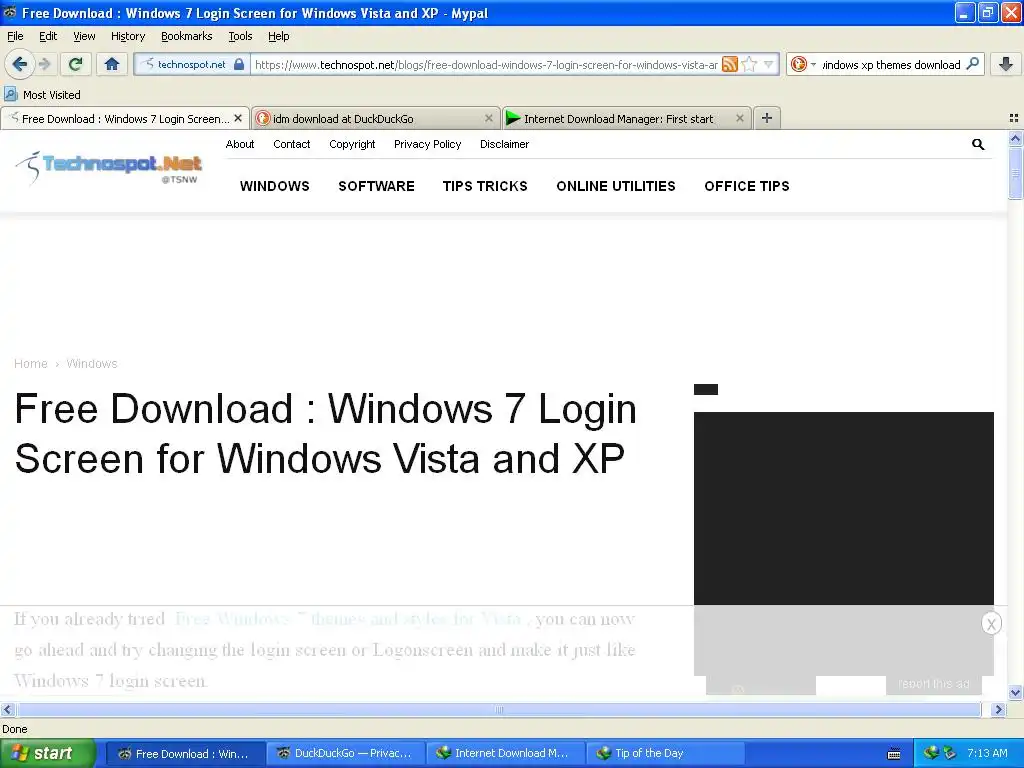Click the Home breadcrumb link
The height and width of the screenshot is (768, 1024).
31,364
